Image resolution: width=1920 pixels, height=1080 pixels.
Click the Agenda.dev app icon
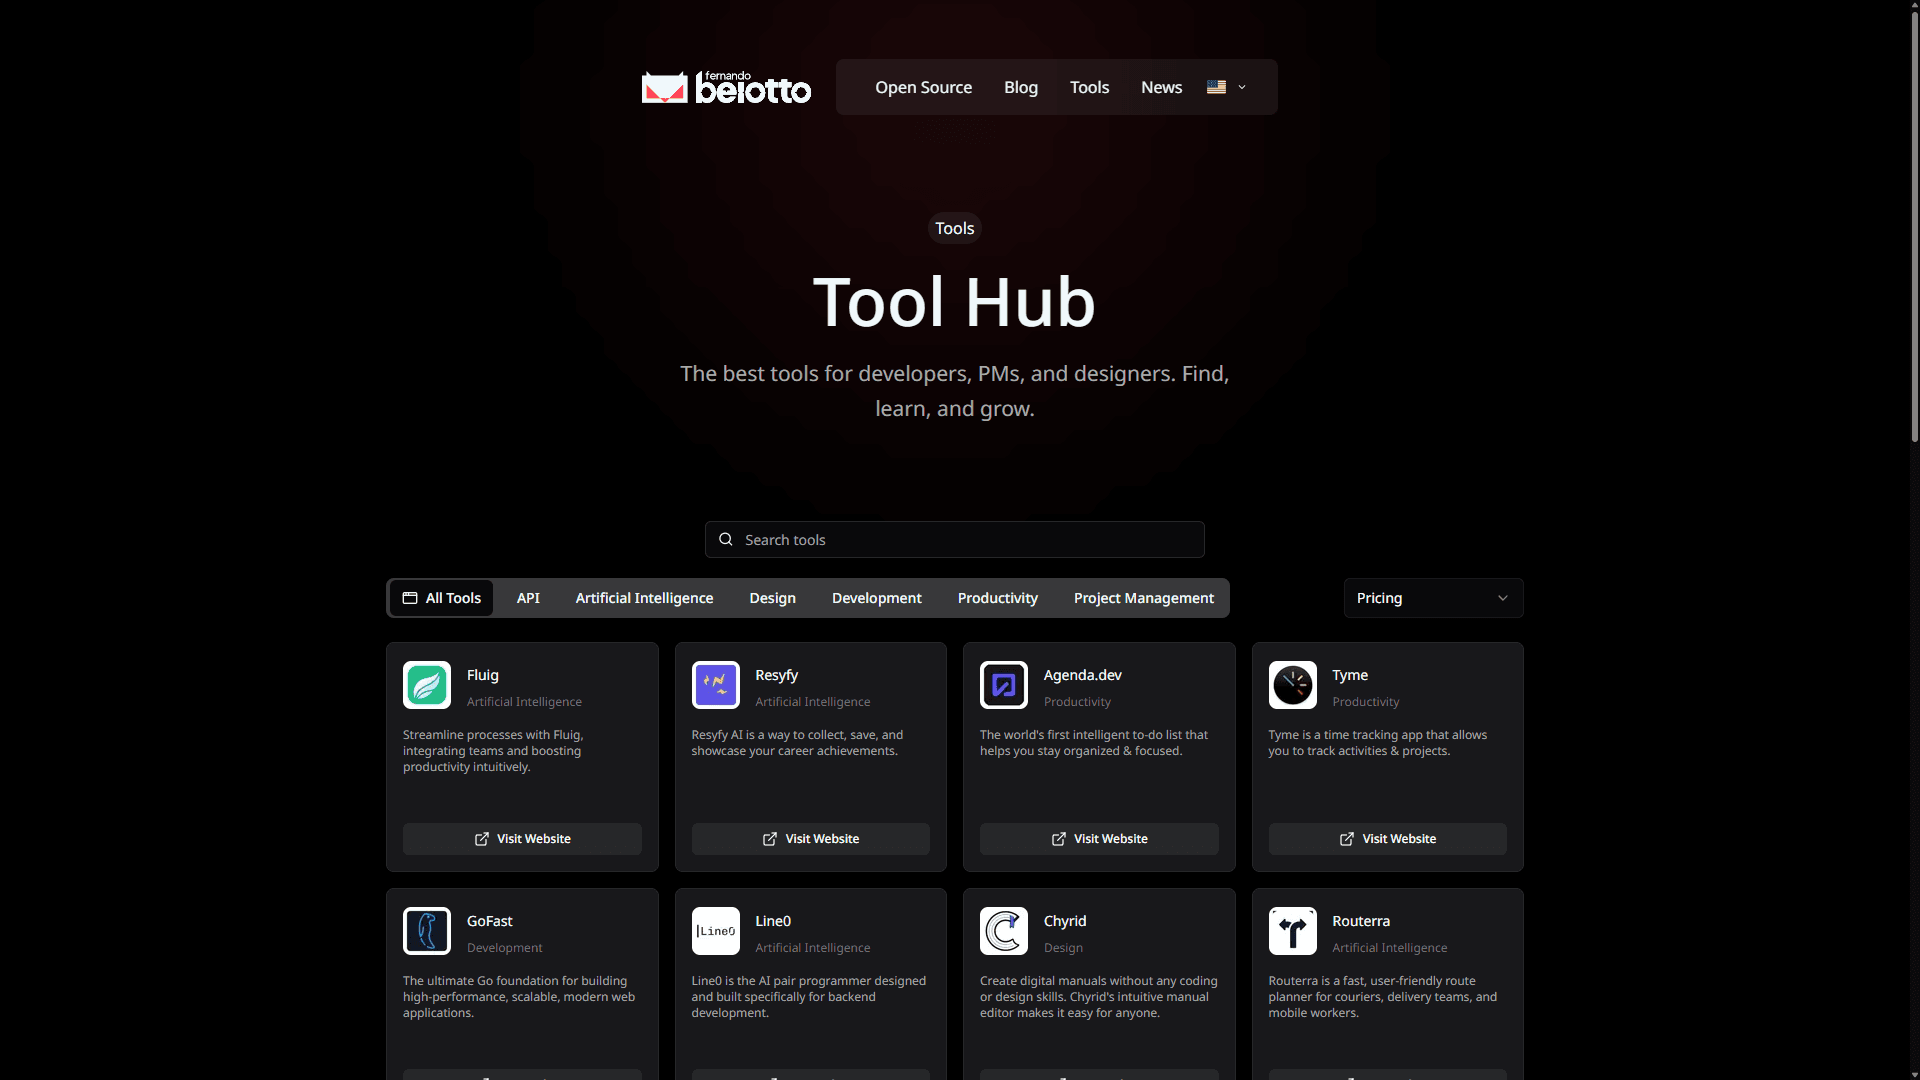(1004, 685)
